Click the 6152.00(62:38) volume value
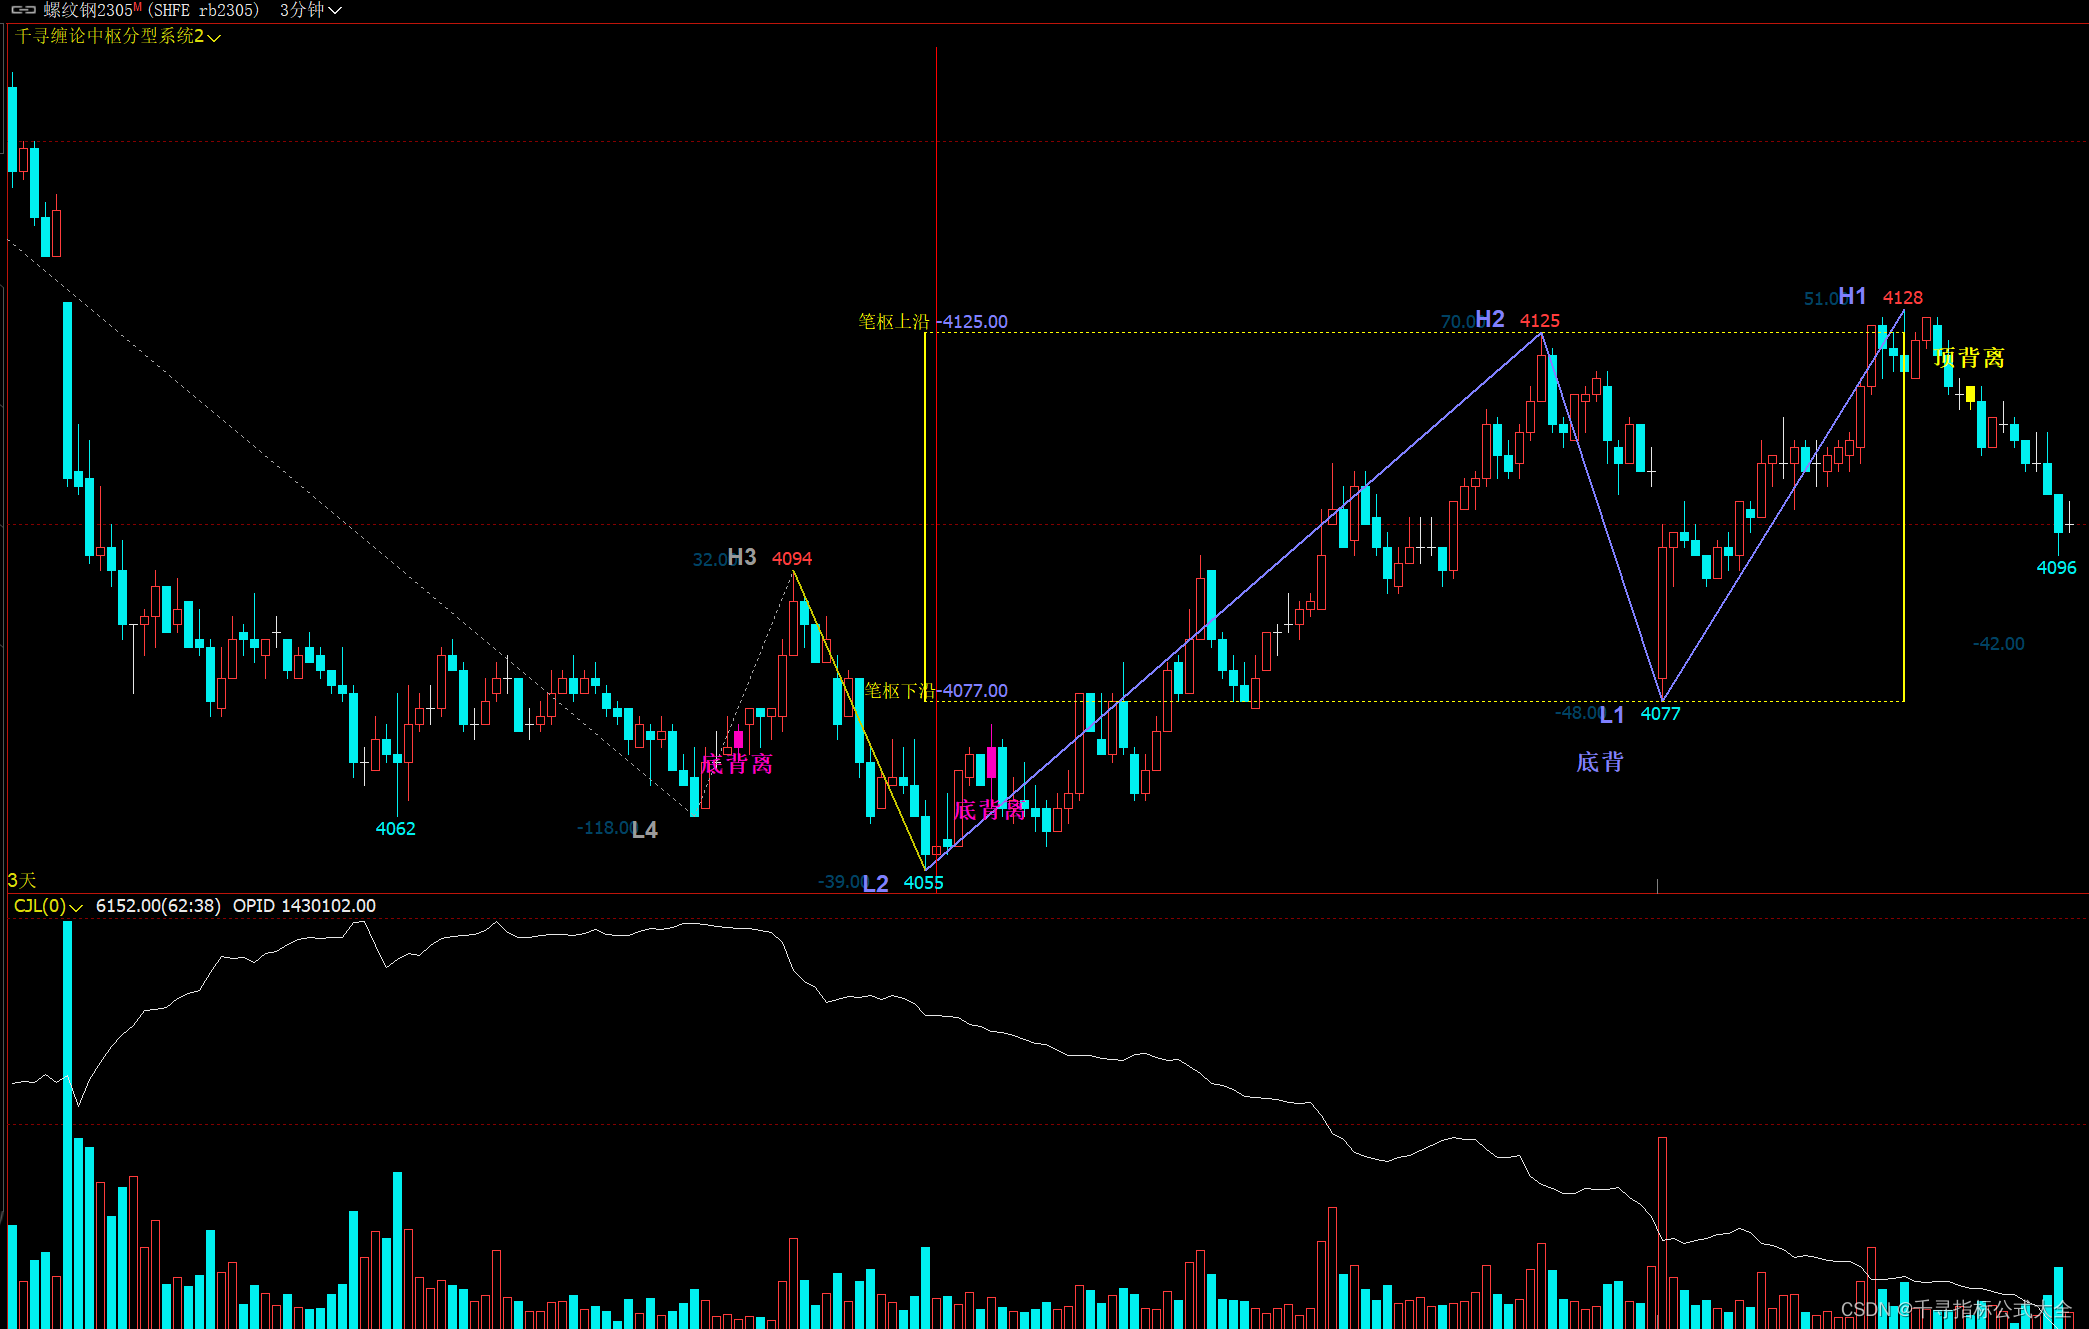This screenshot has height=1329, width=2089. (x=158, y=906)
